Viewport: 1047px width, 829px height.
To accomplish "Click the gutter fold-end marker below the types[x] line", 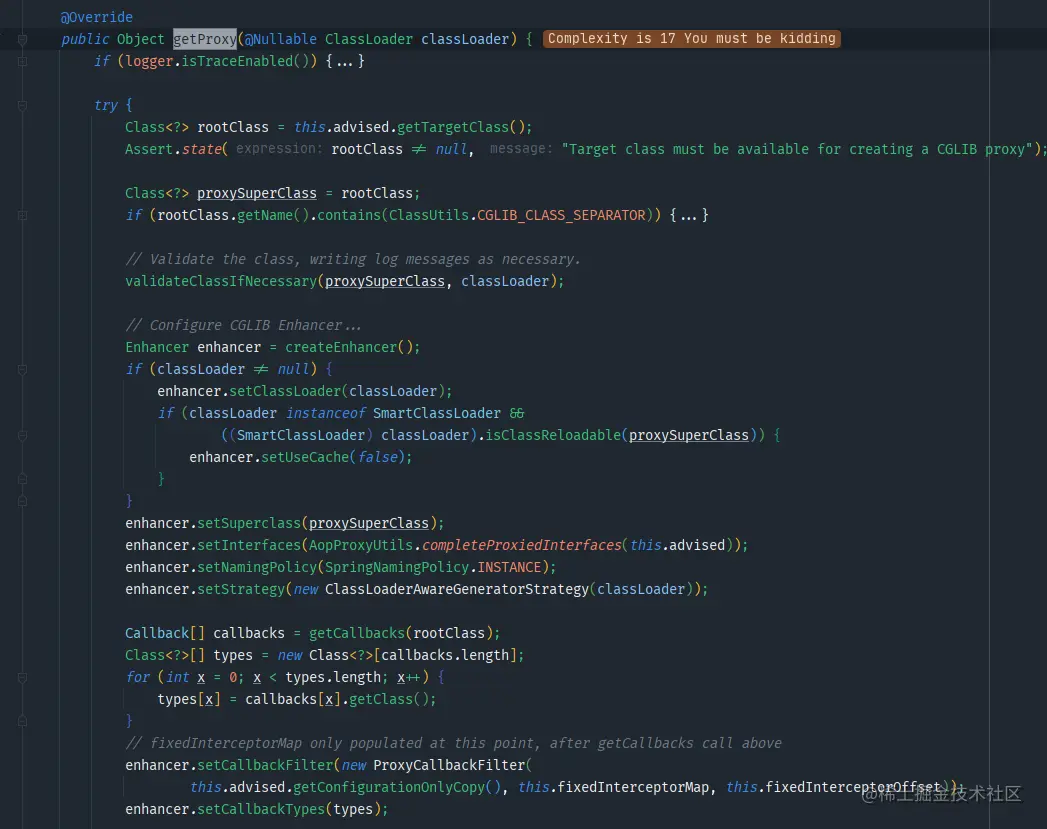I will coord(22,722).
